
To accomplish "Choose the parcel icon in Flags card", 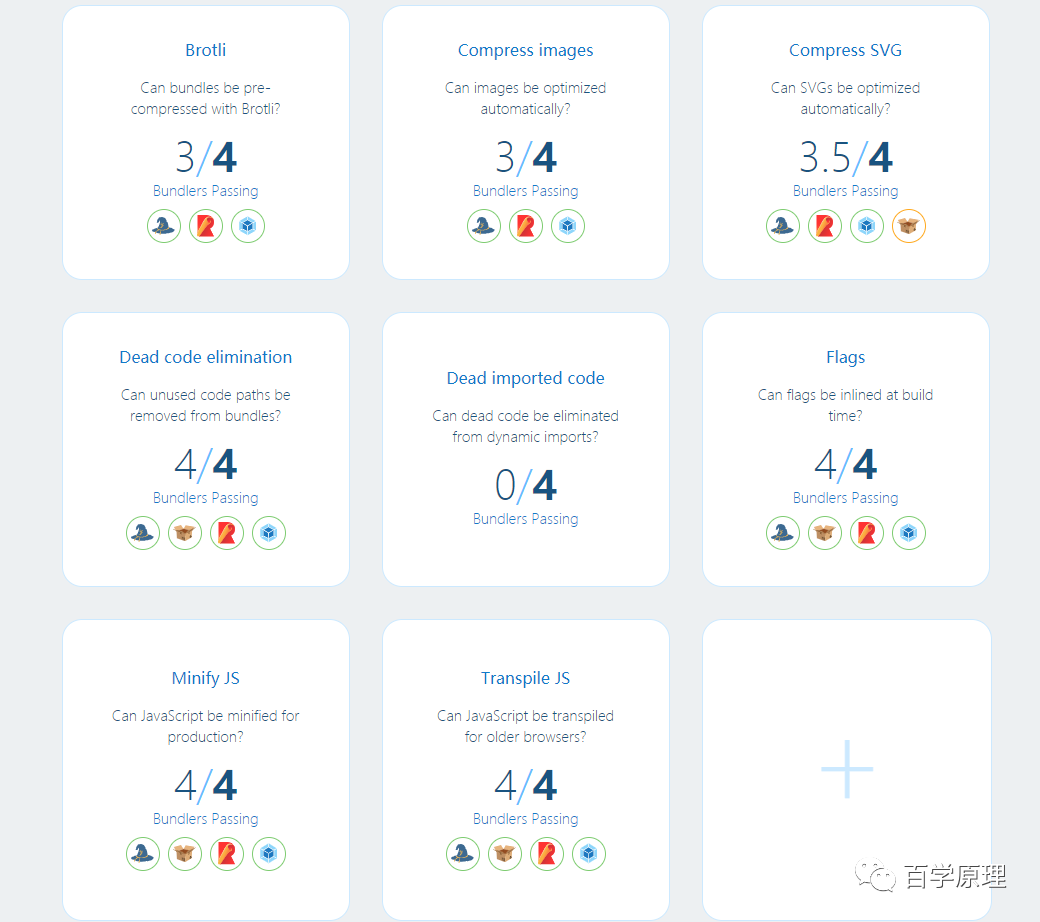I will tap(824, 533).
